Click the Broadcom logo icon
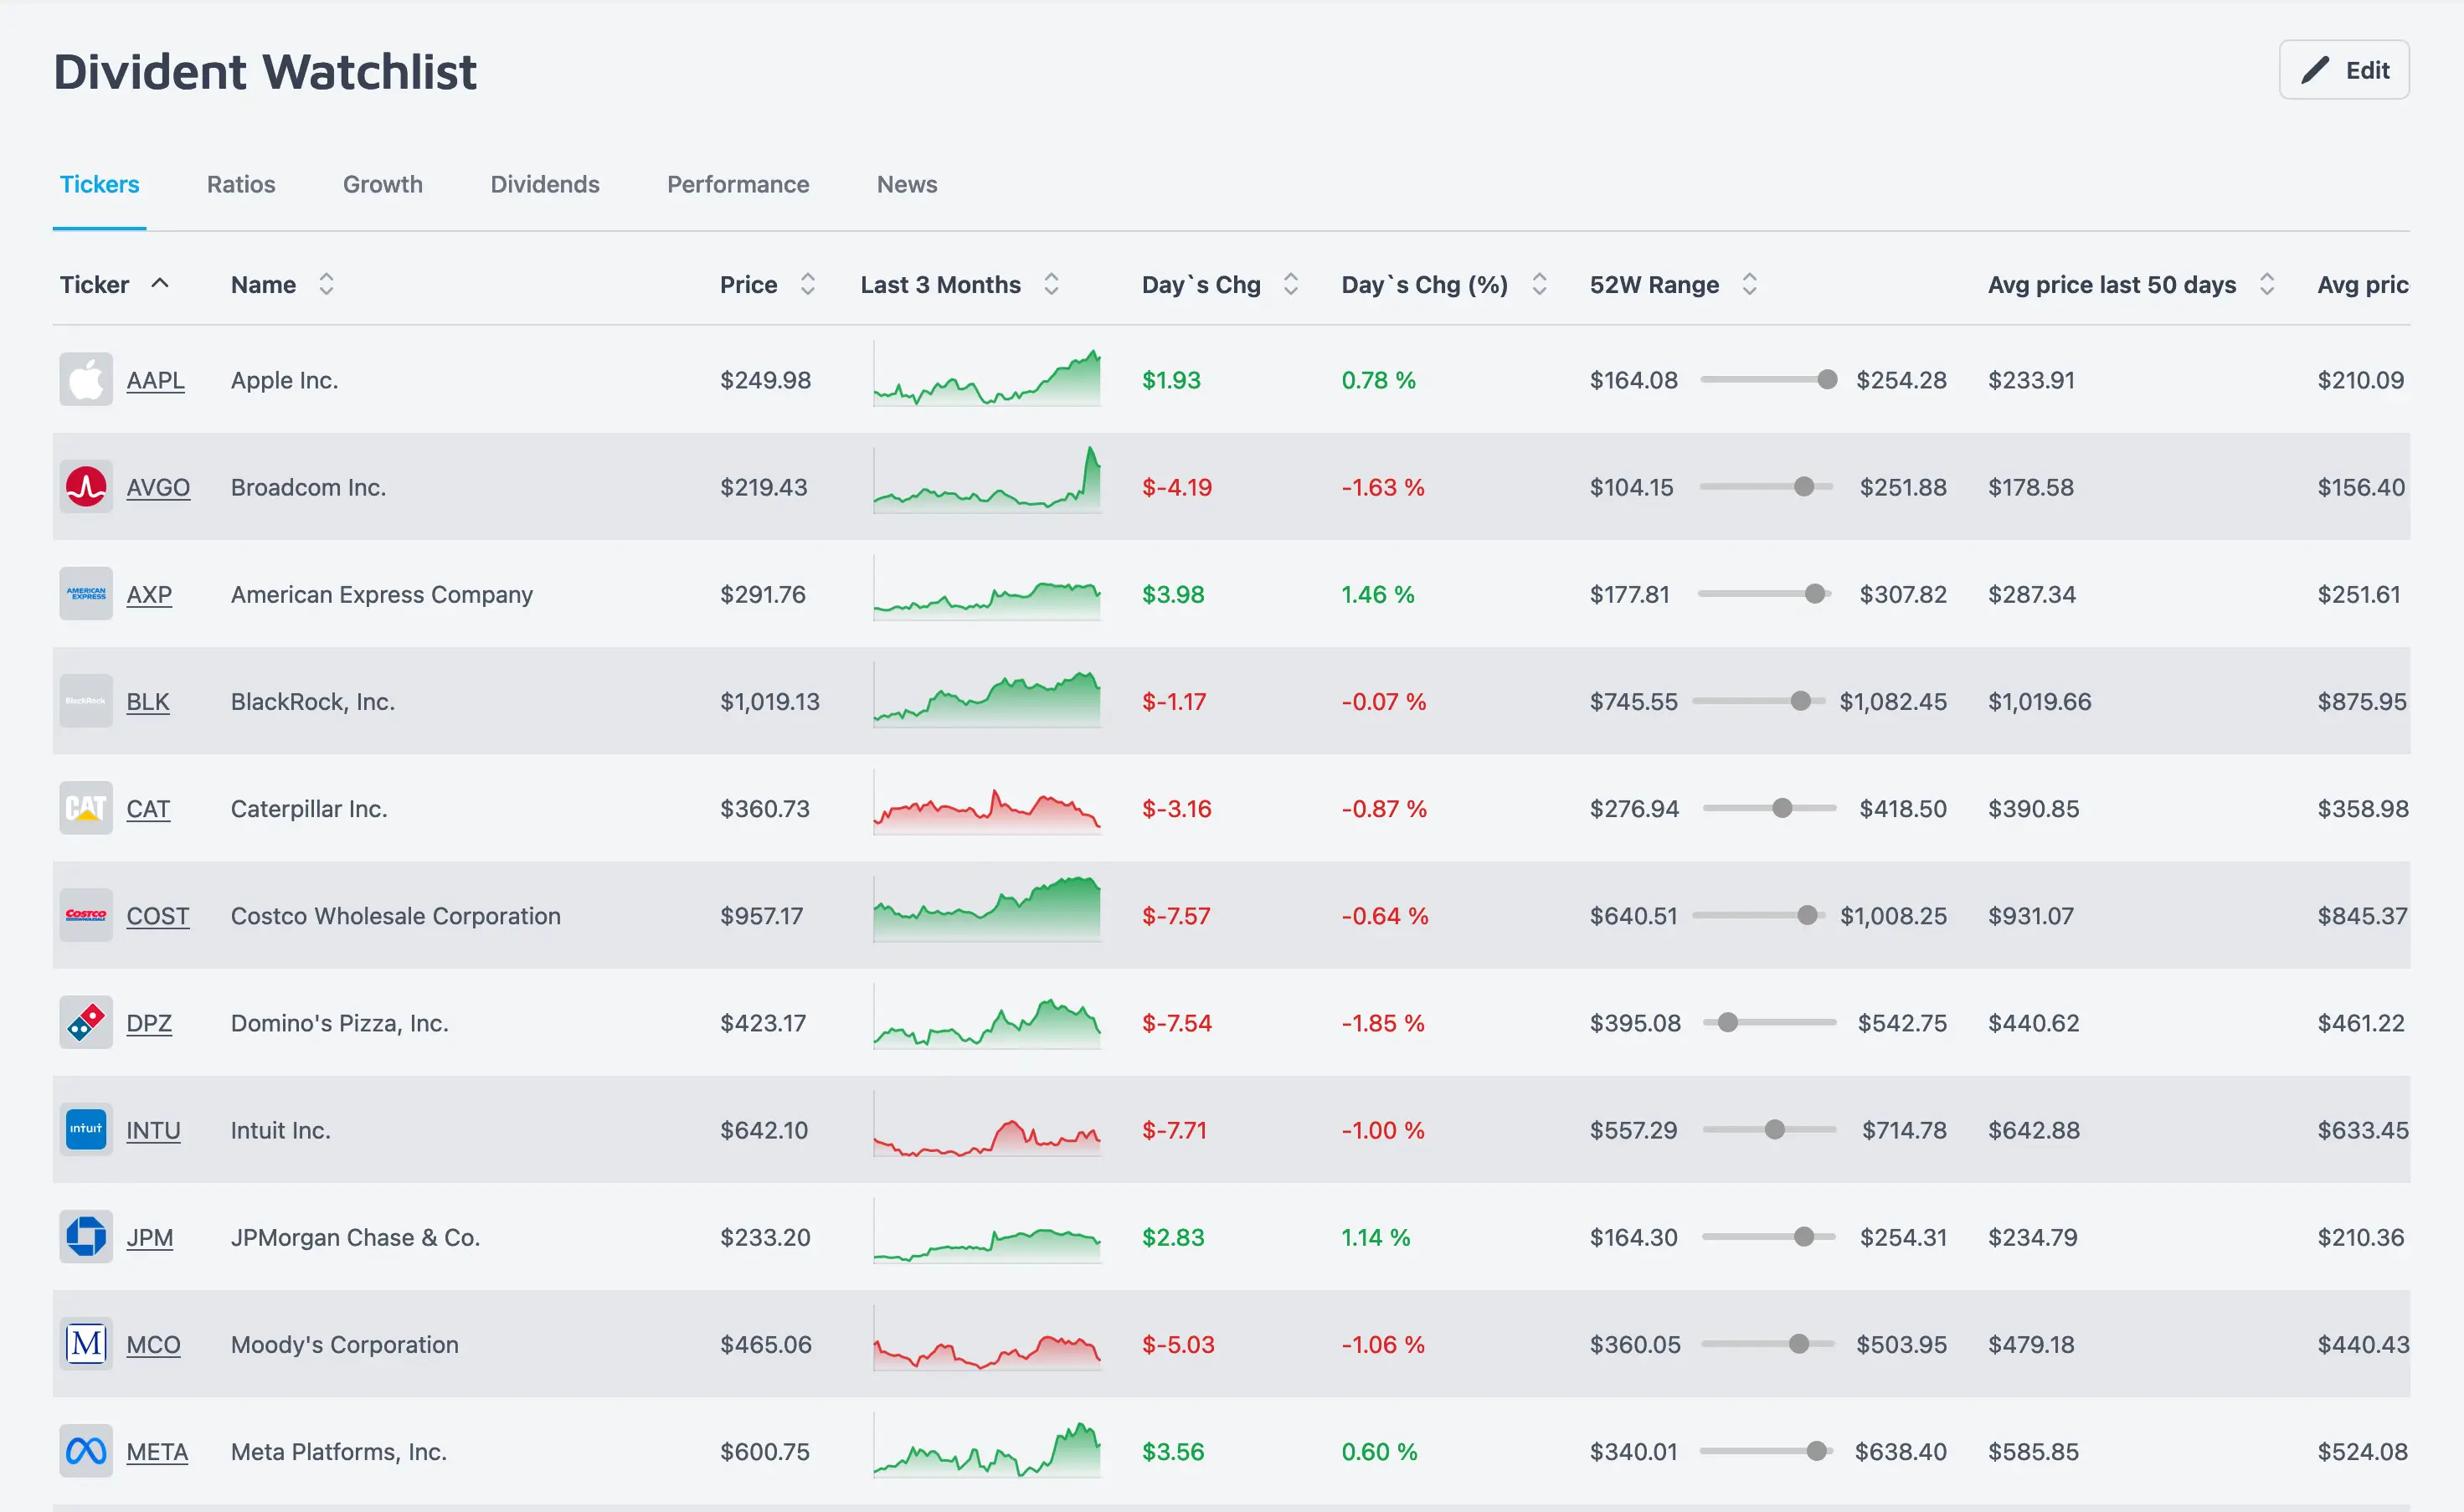The height and width of the screenshot is (1512, 2464). 86,487
